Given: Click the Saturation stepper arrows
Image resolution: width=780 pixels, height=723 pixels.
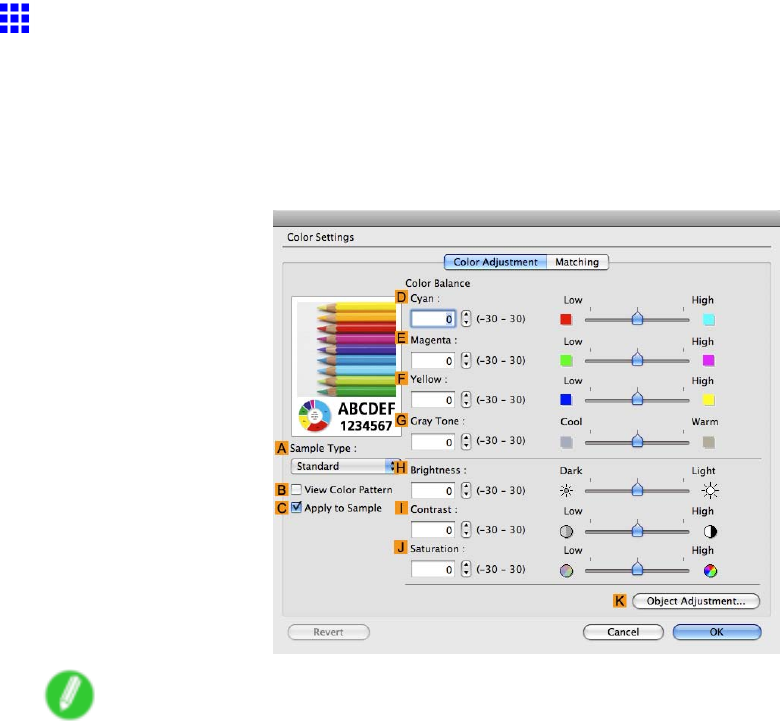Looking at the screenshot, I should tap(466, 569).
